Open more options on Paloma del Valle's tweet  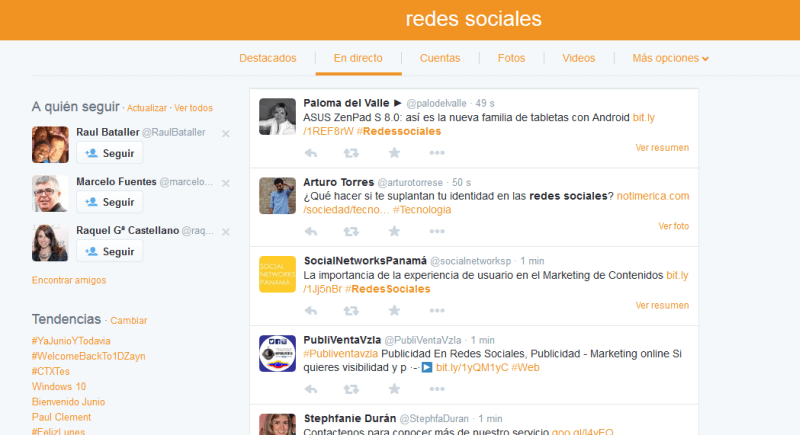437,153
